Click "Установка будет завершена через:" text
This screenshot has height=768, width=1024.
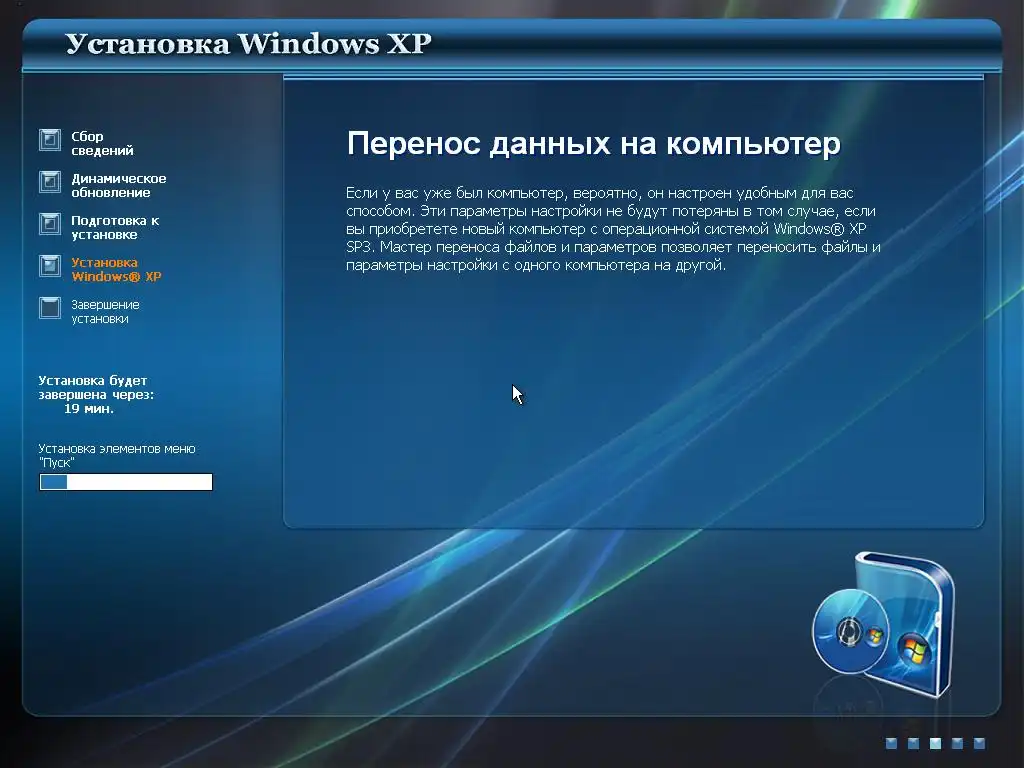[96, 387]
